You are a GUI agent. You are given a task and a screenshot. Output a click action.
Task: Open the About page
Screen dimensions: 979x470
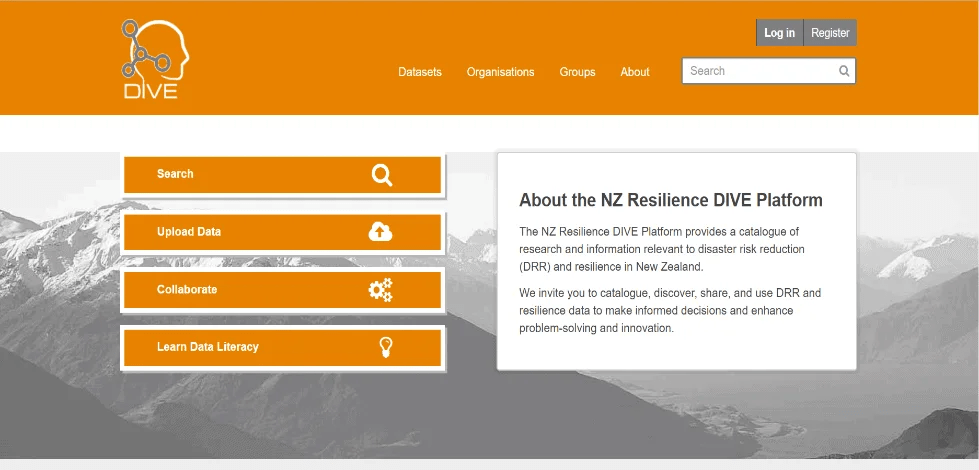[634, 72]
